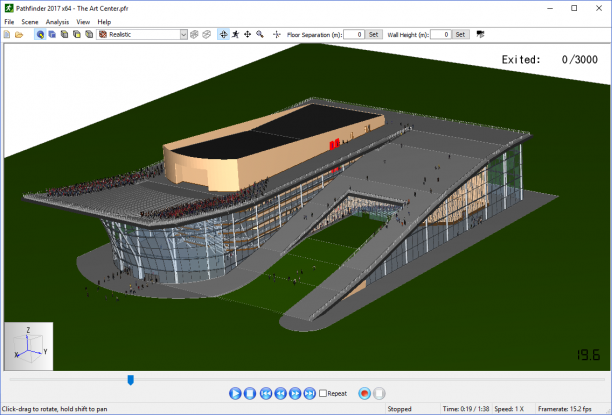
Task: Select the zoom magnifier tool
Action: (x=260, y=35)
